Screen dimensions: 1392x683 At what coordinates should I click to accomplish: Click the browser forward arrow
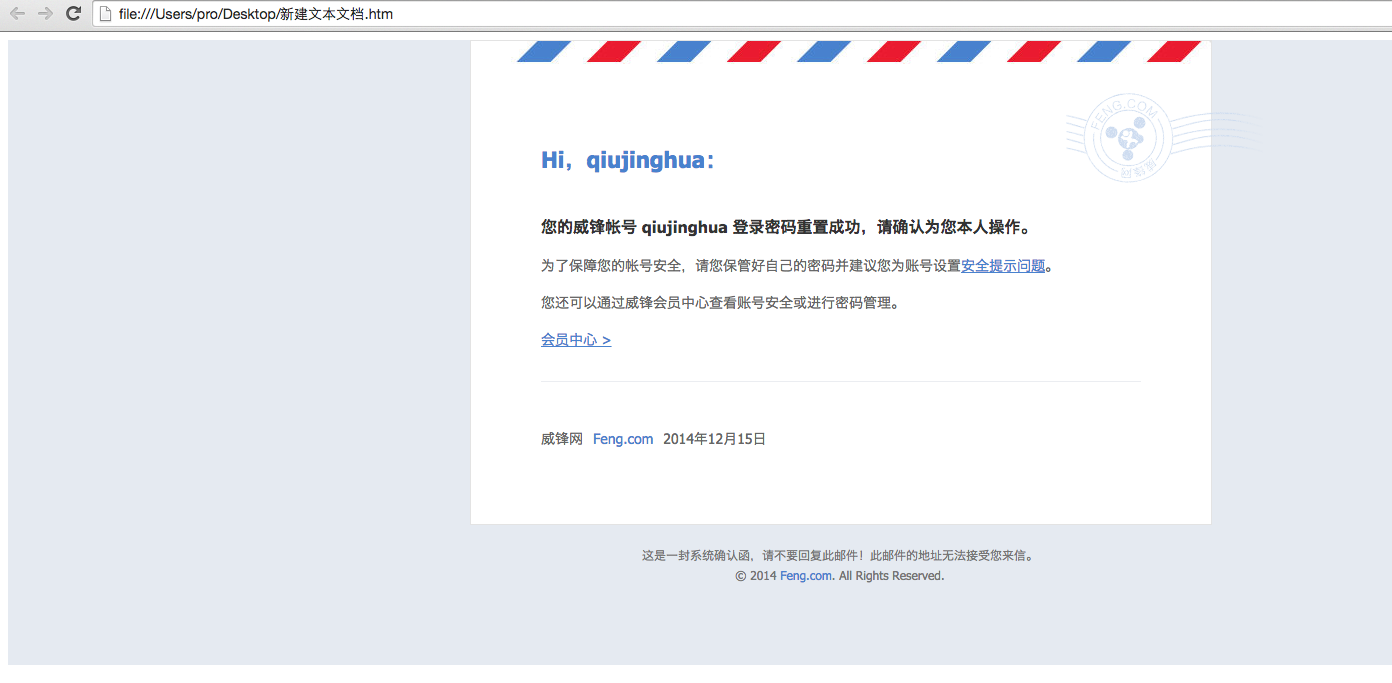45,14
